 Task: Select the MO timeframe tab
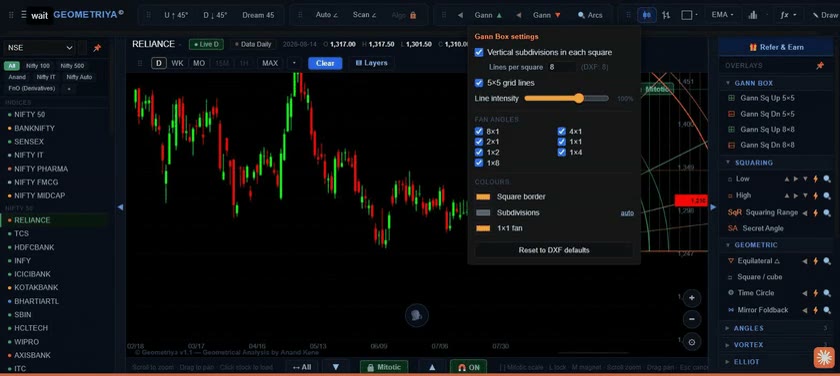click(199, 63)
